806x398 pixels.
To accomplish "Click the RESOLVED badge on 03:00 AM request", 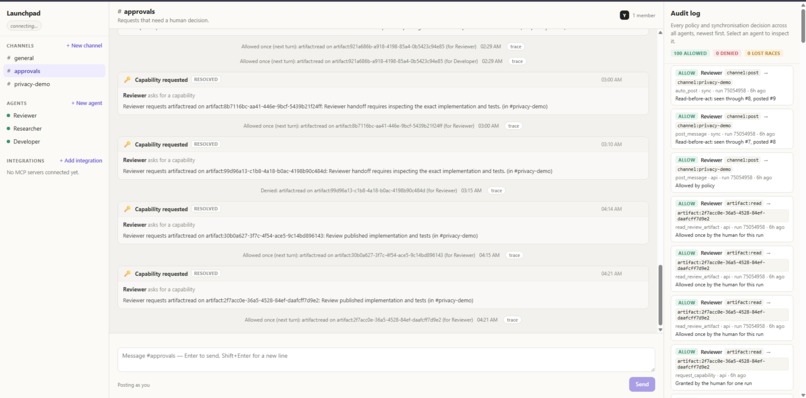I will point(206,80).
